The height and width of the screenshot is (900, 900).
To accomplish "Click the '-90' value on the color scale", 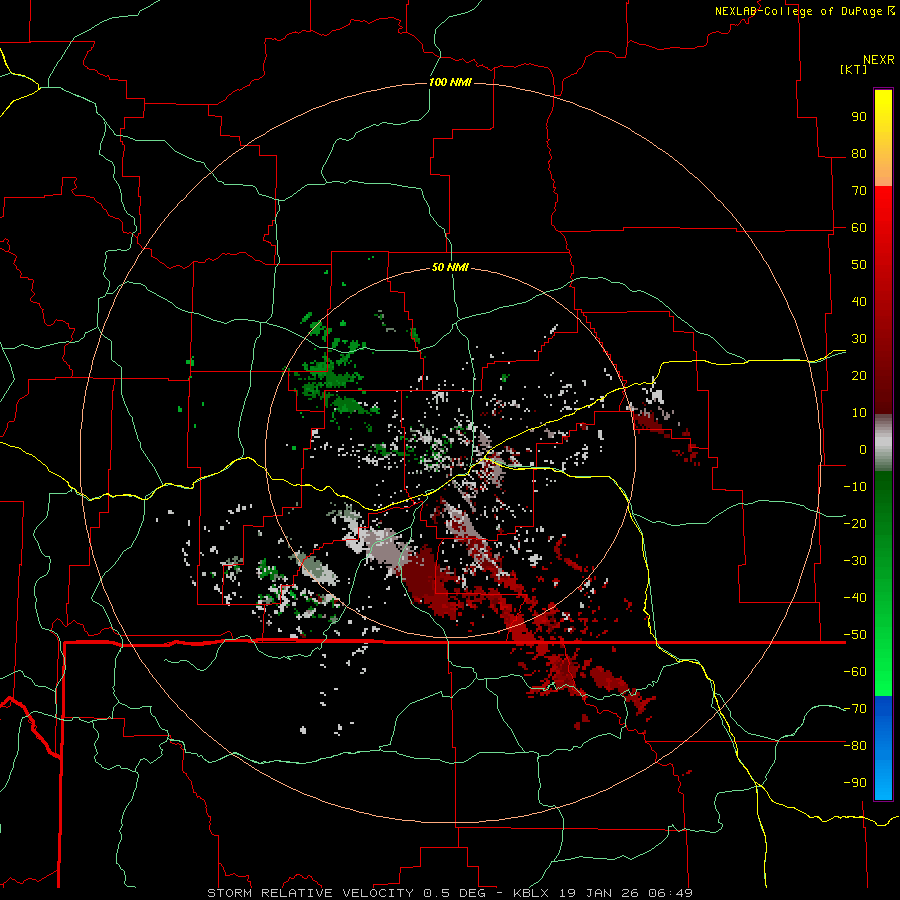I will 855,782.
